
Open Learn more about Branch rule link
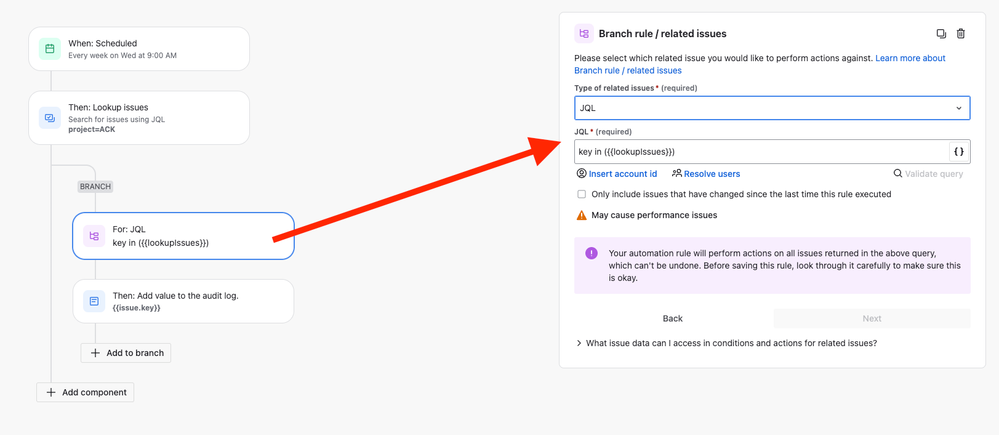[760, 64]
